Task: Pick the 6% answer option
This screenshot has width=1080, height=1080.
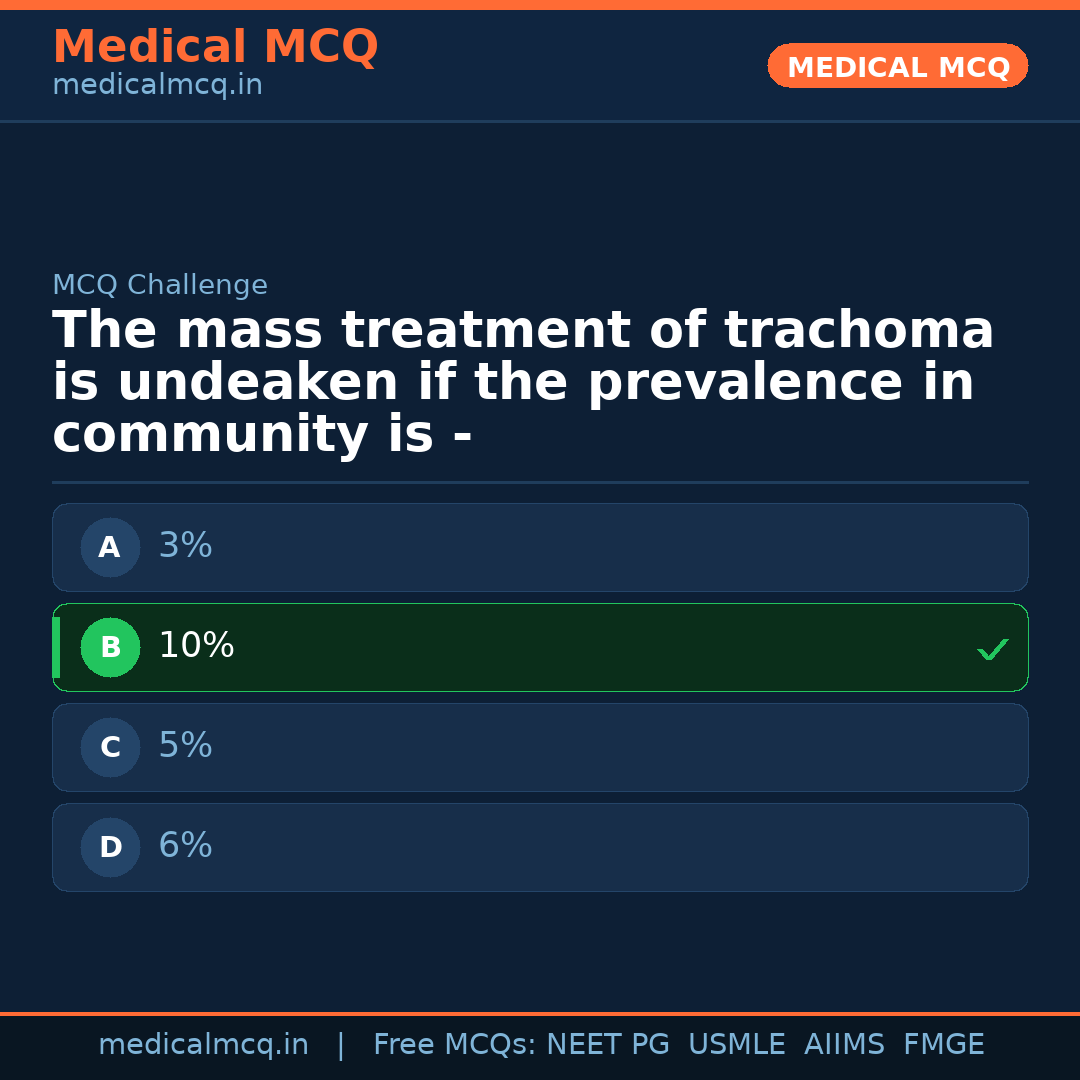Action: pos(540,847)
